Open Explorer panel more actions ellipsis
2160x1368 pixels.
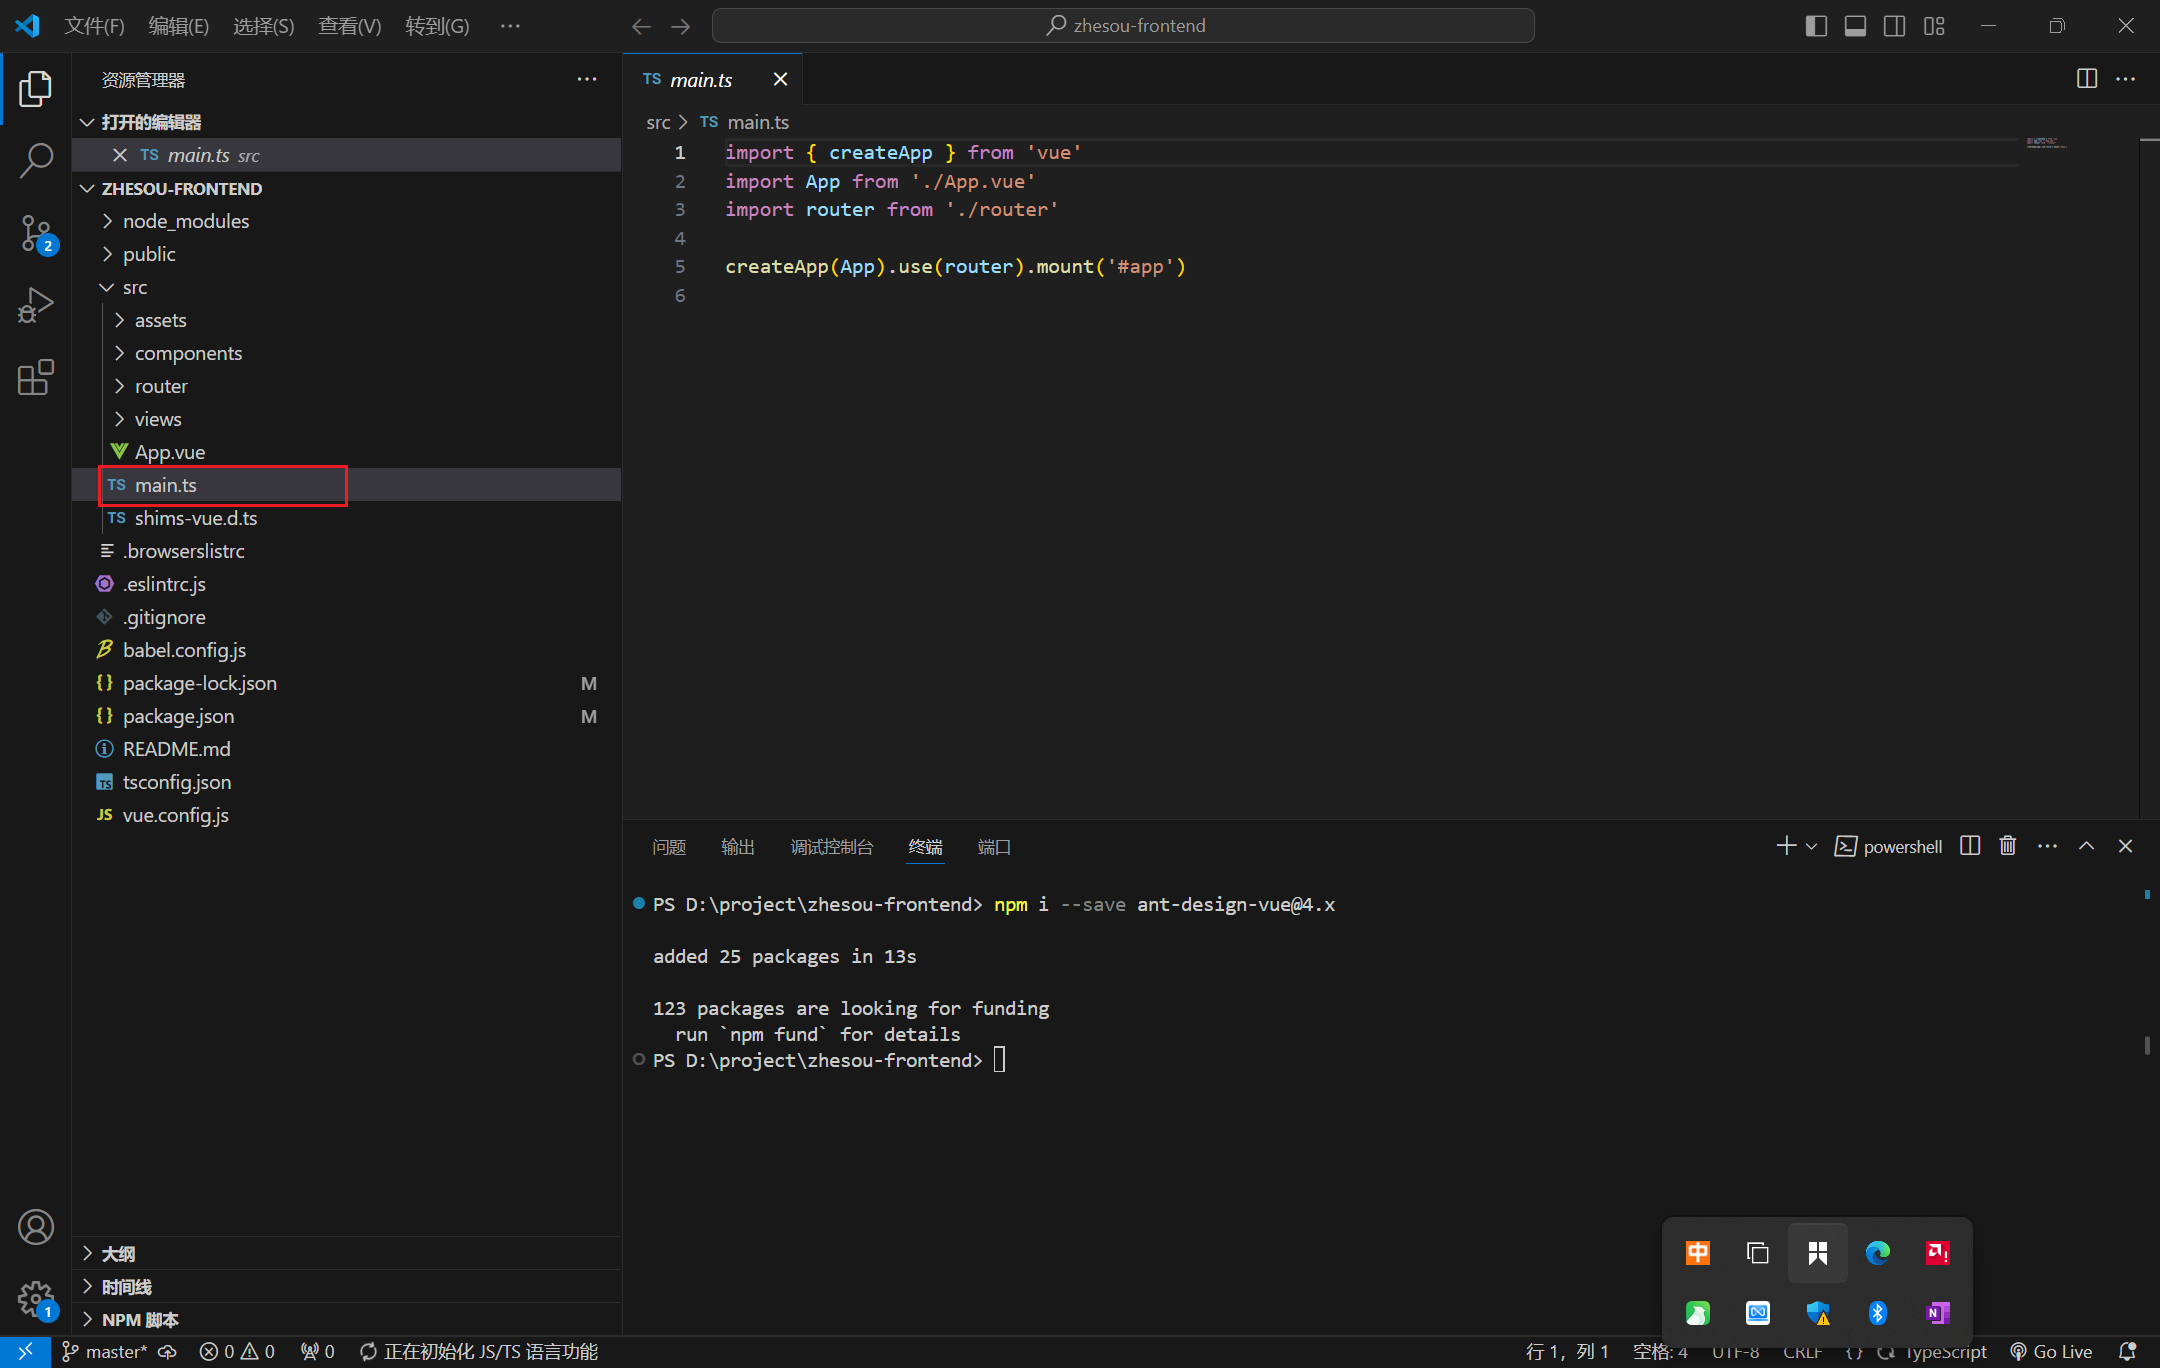point(587,80)
